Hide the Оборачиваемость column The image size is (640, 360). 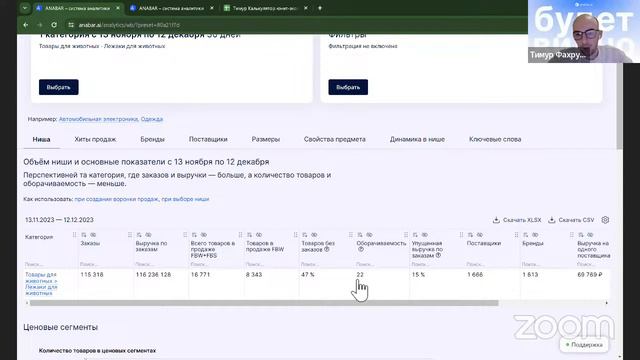coord(369,235)
